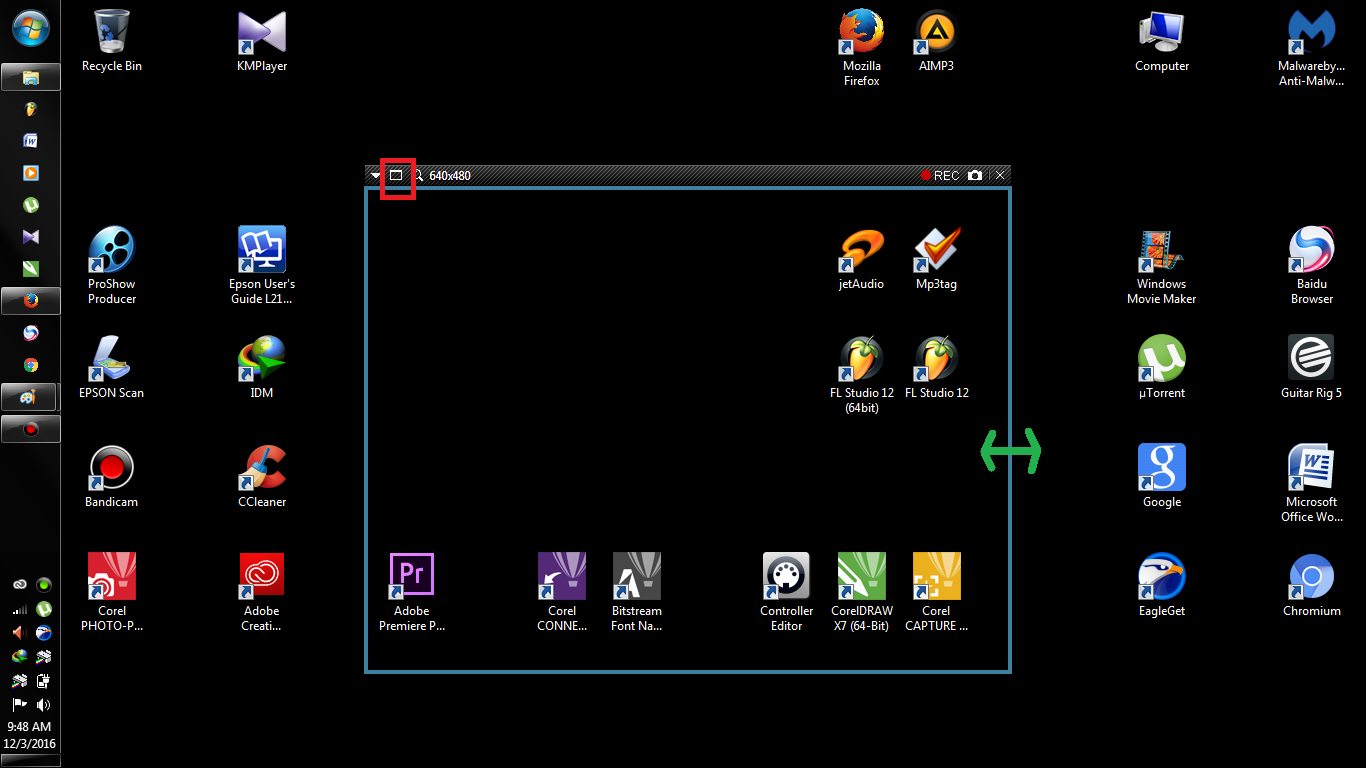Screen dimensions: 1366x768
Task: Select the EagleGet desktop shortcut
Action: [1162, 586]
